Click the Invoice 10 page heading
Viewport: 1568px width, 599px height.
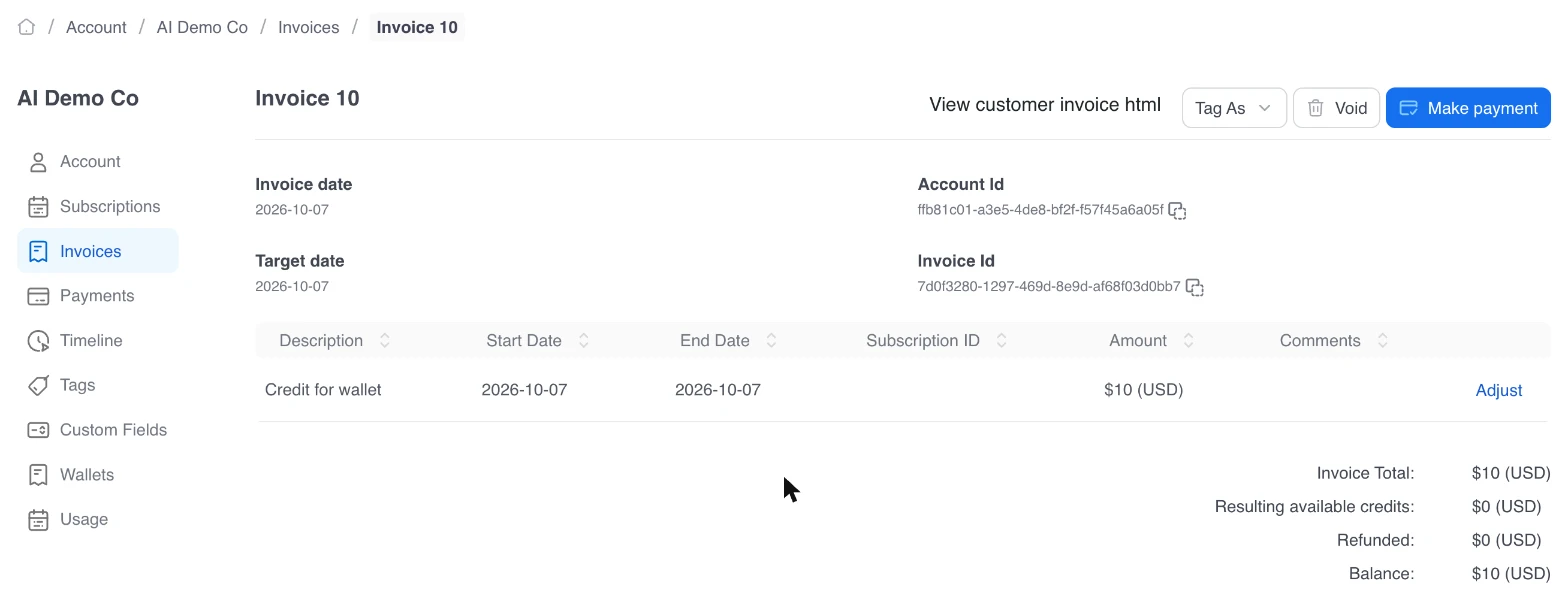[307, 98]
